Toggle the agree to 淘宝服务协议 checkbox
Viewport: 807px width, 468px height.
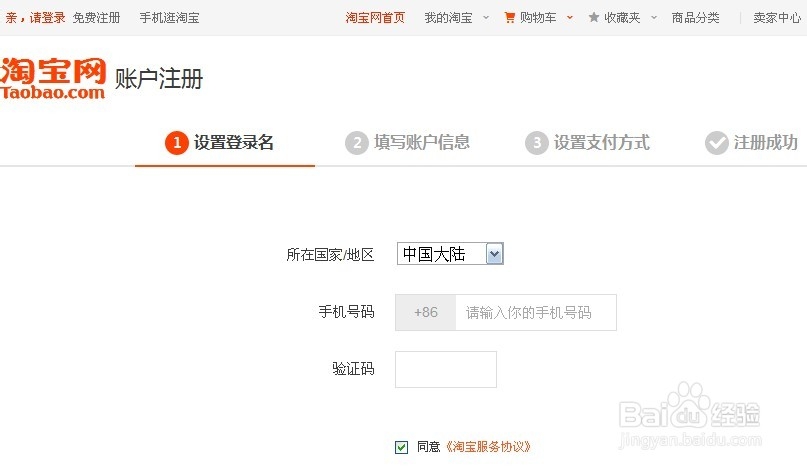point(402,447)
